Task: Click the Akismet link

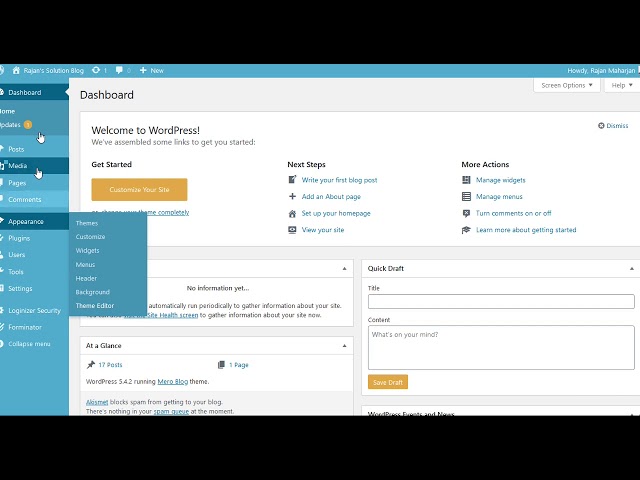Action: coord(97,402)
